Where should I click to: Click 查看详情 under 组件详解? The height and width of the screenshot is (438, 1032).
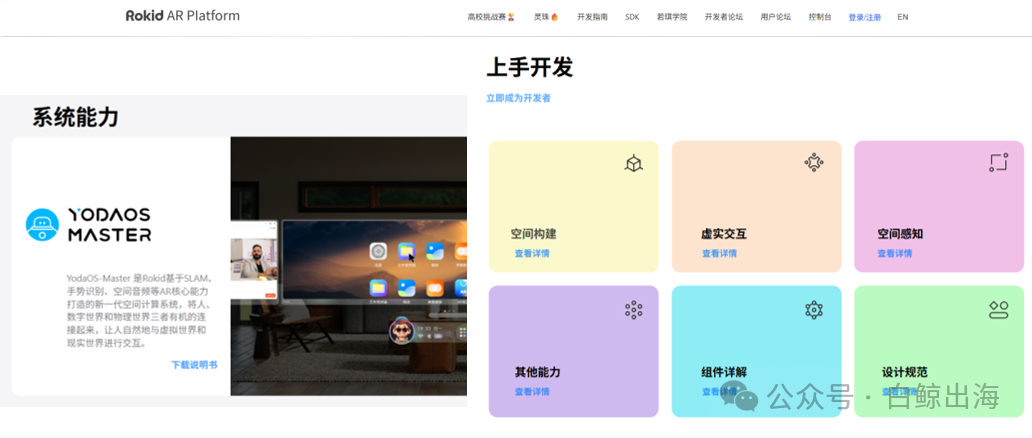(x=719, y=392)
